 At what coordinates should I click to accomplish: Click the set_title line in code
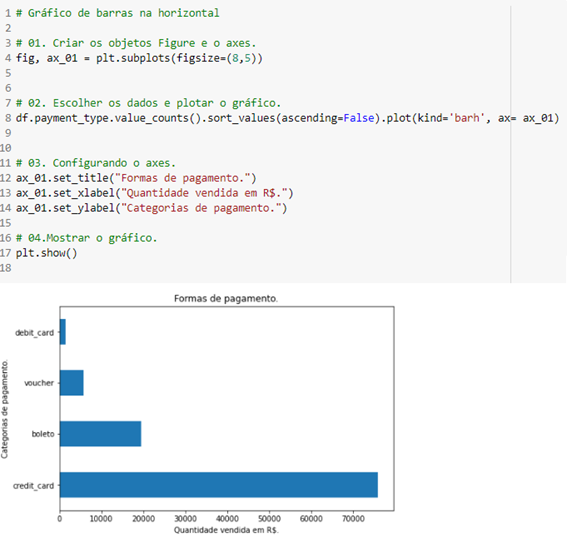click(136, 178)
